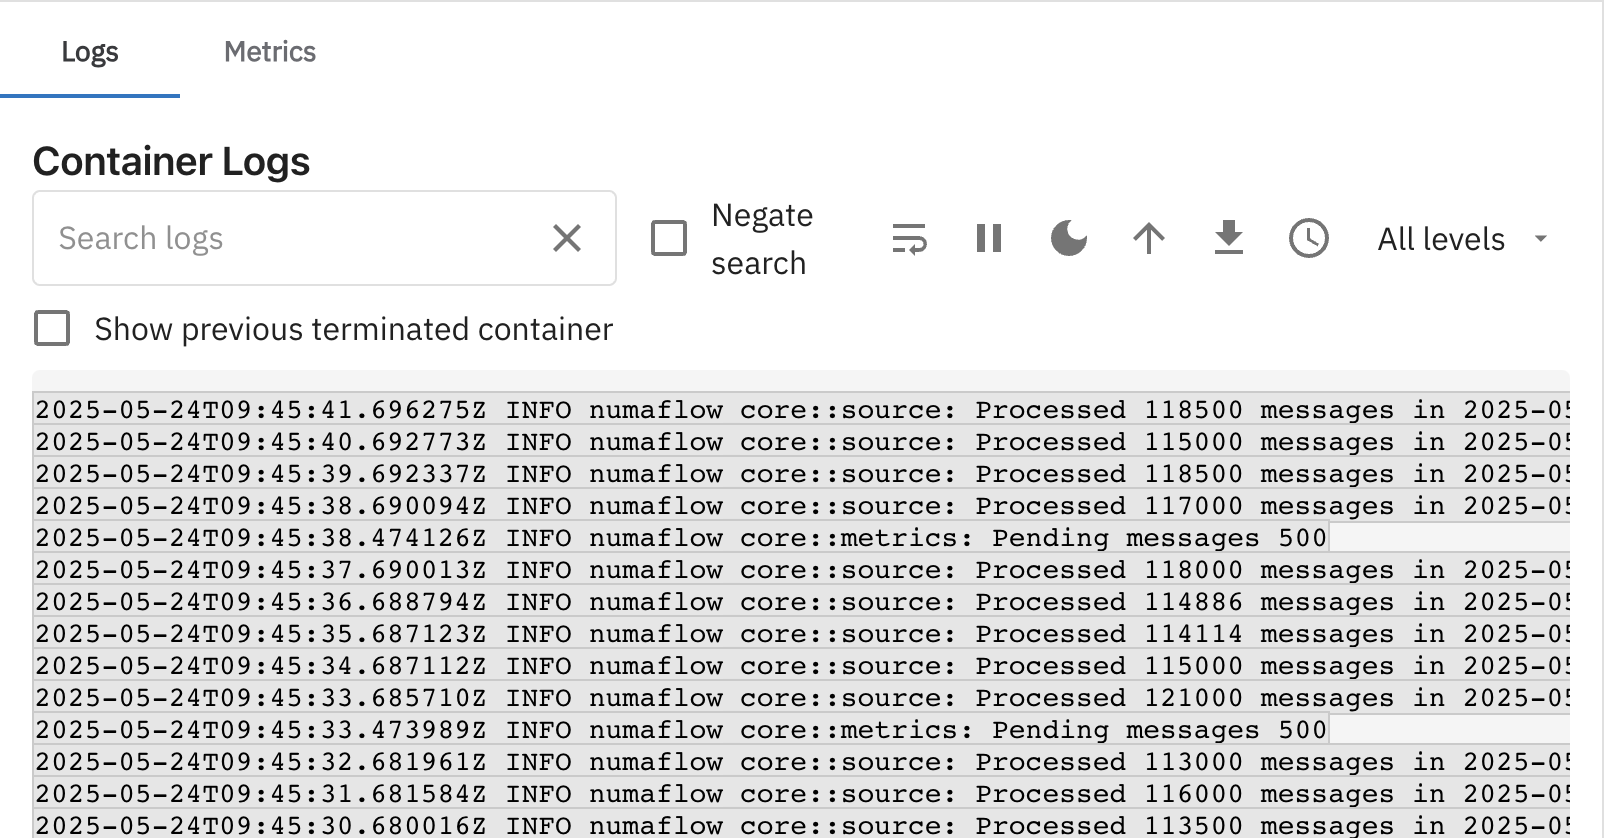Click the reverse order up arrow icon
The height and width of the screenshot is (838, 1606).
(x=1149, y=239)
